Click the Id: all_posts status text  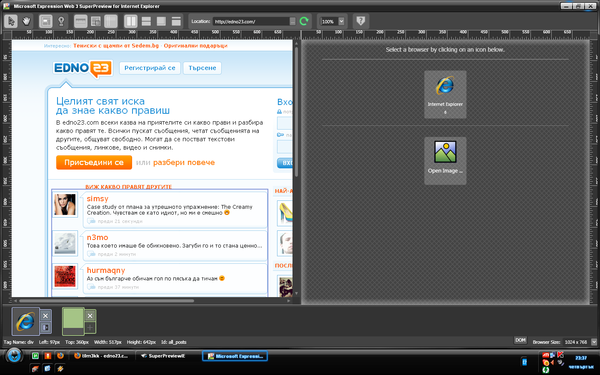coord(174,342)
